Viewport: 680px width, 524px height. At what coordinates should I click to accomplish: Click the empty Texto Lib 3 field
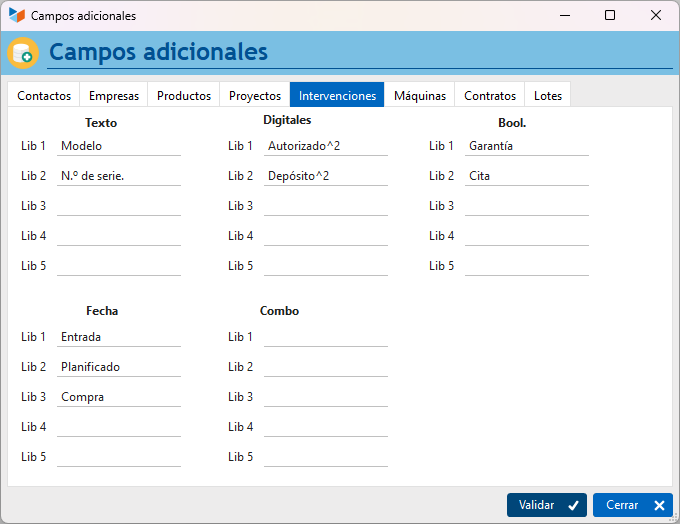pos(119,206)
